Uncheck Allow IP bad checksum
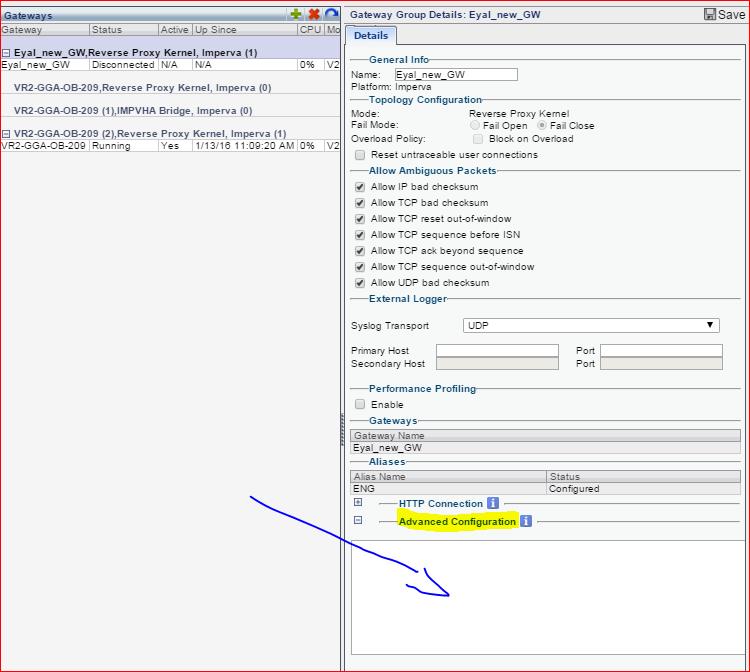The width and height of the screenshot is (750, 672). click(x=360, y=187)
